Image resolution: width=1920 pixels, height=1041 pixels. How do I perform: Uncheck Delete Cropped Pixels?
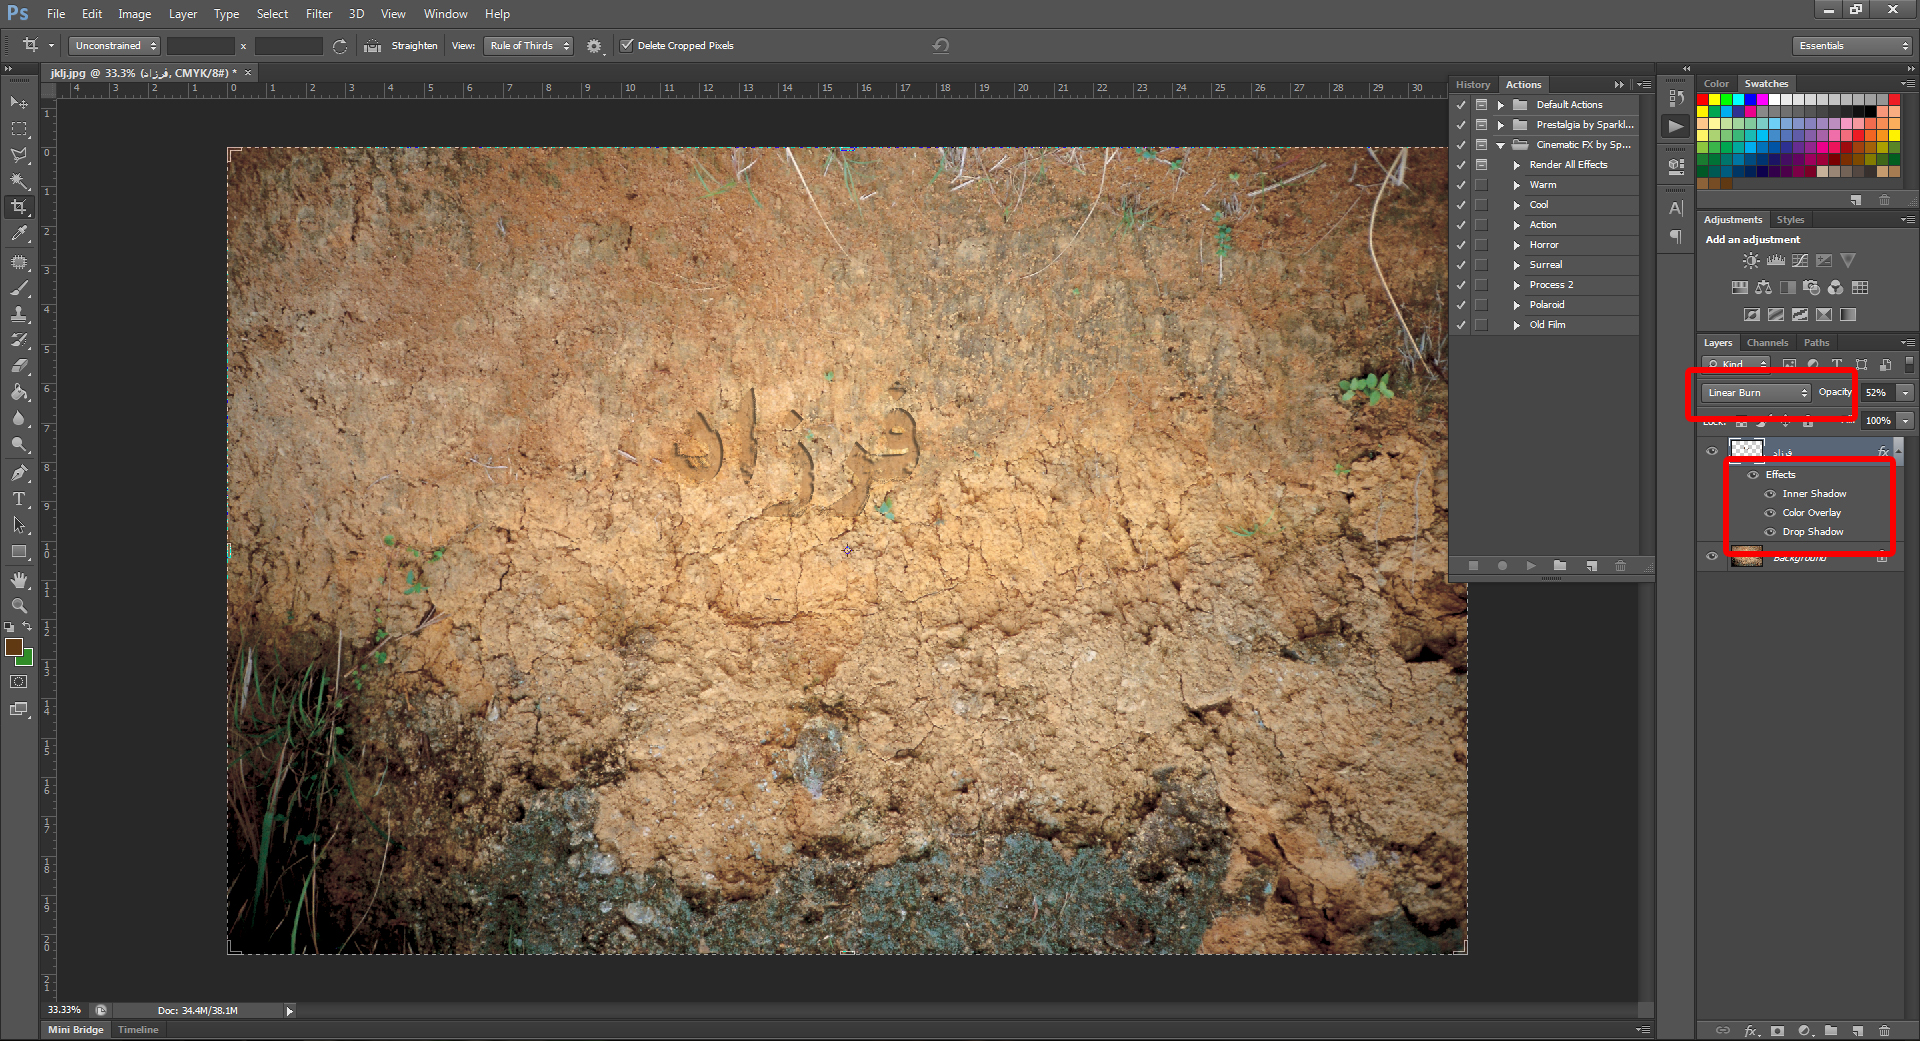pyautogui.click(x=627, y=45)
